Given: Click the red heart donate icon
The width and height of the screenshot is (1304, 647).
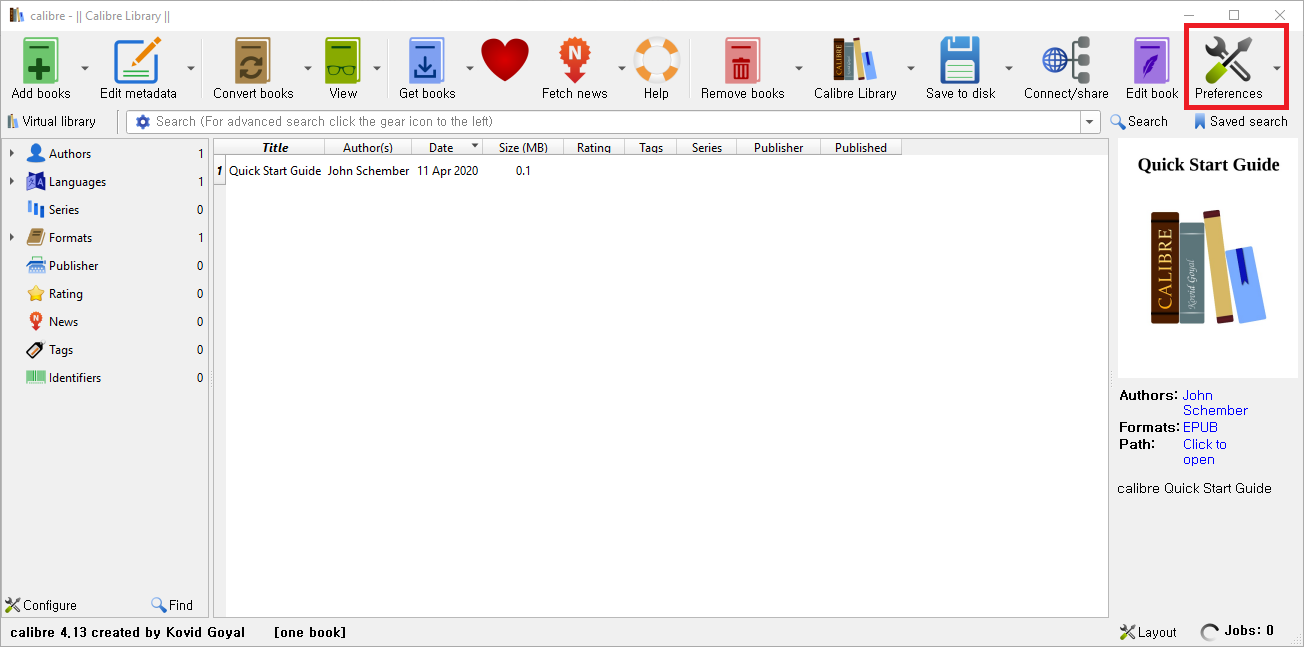Looking at the screenshot, I should (505, 61).
